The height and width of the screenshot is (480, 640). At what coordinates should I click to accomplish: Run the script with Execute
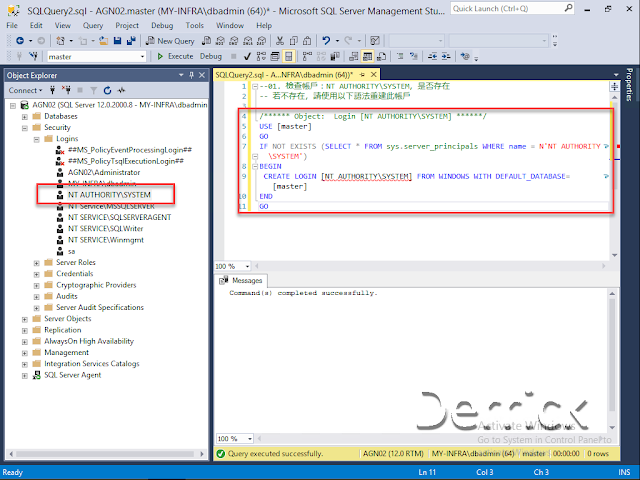point(175,56)
